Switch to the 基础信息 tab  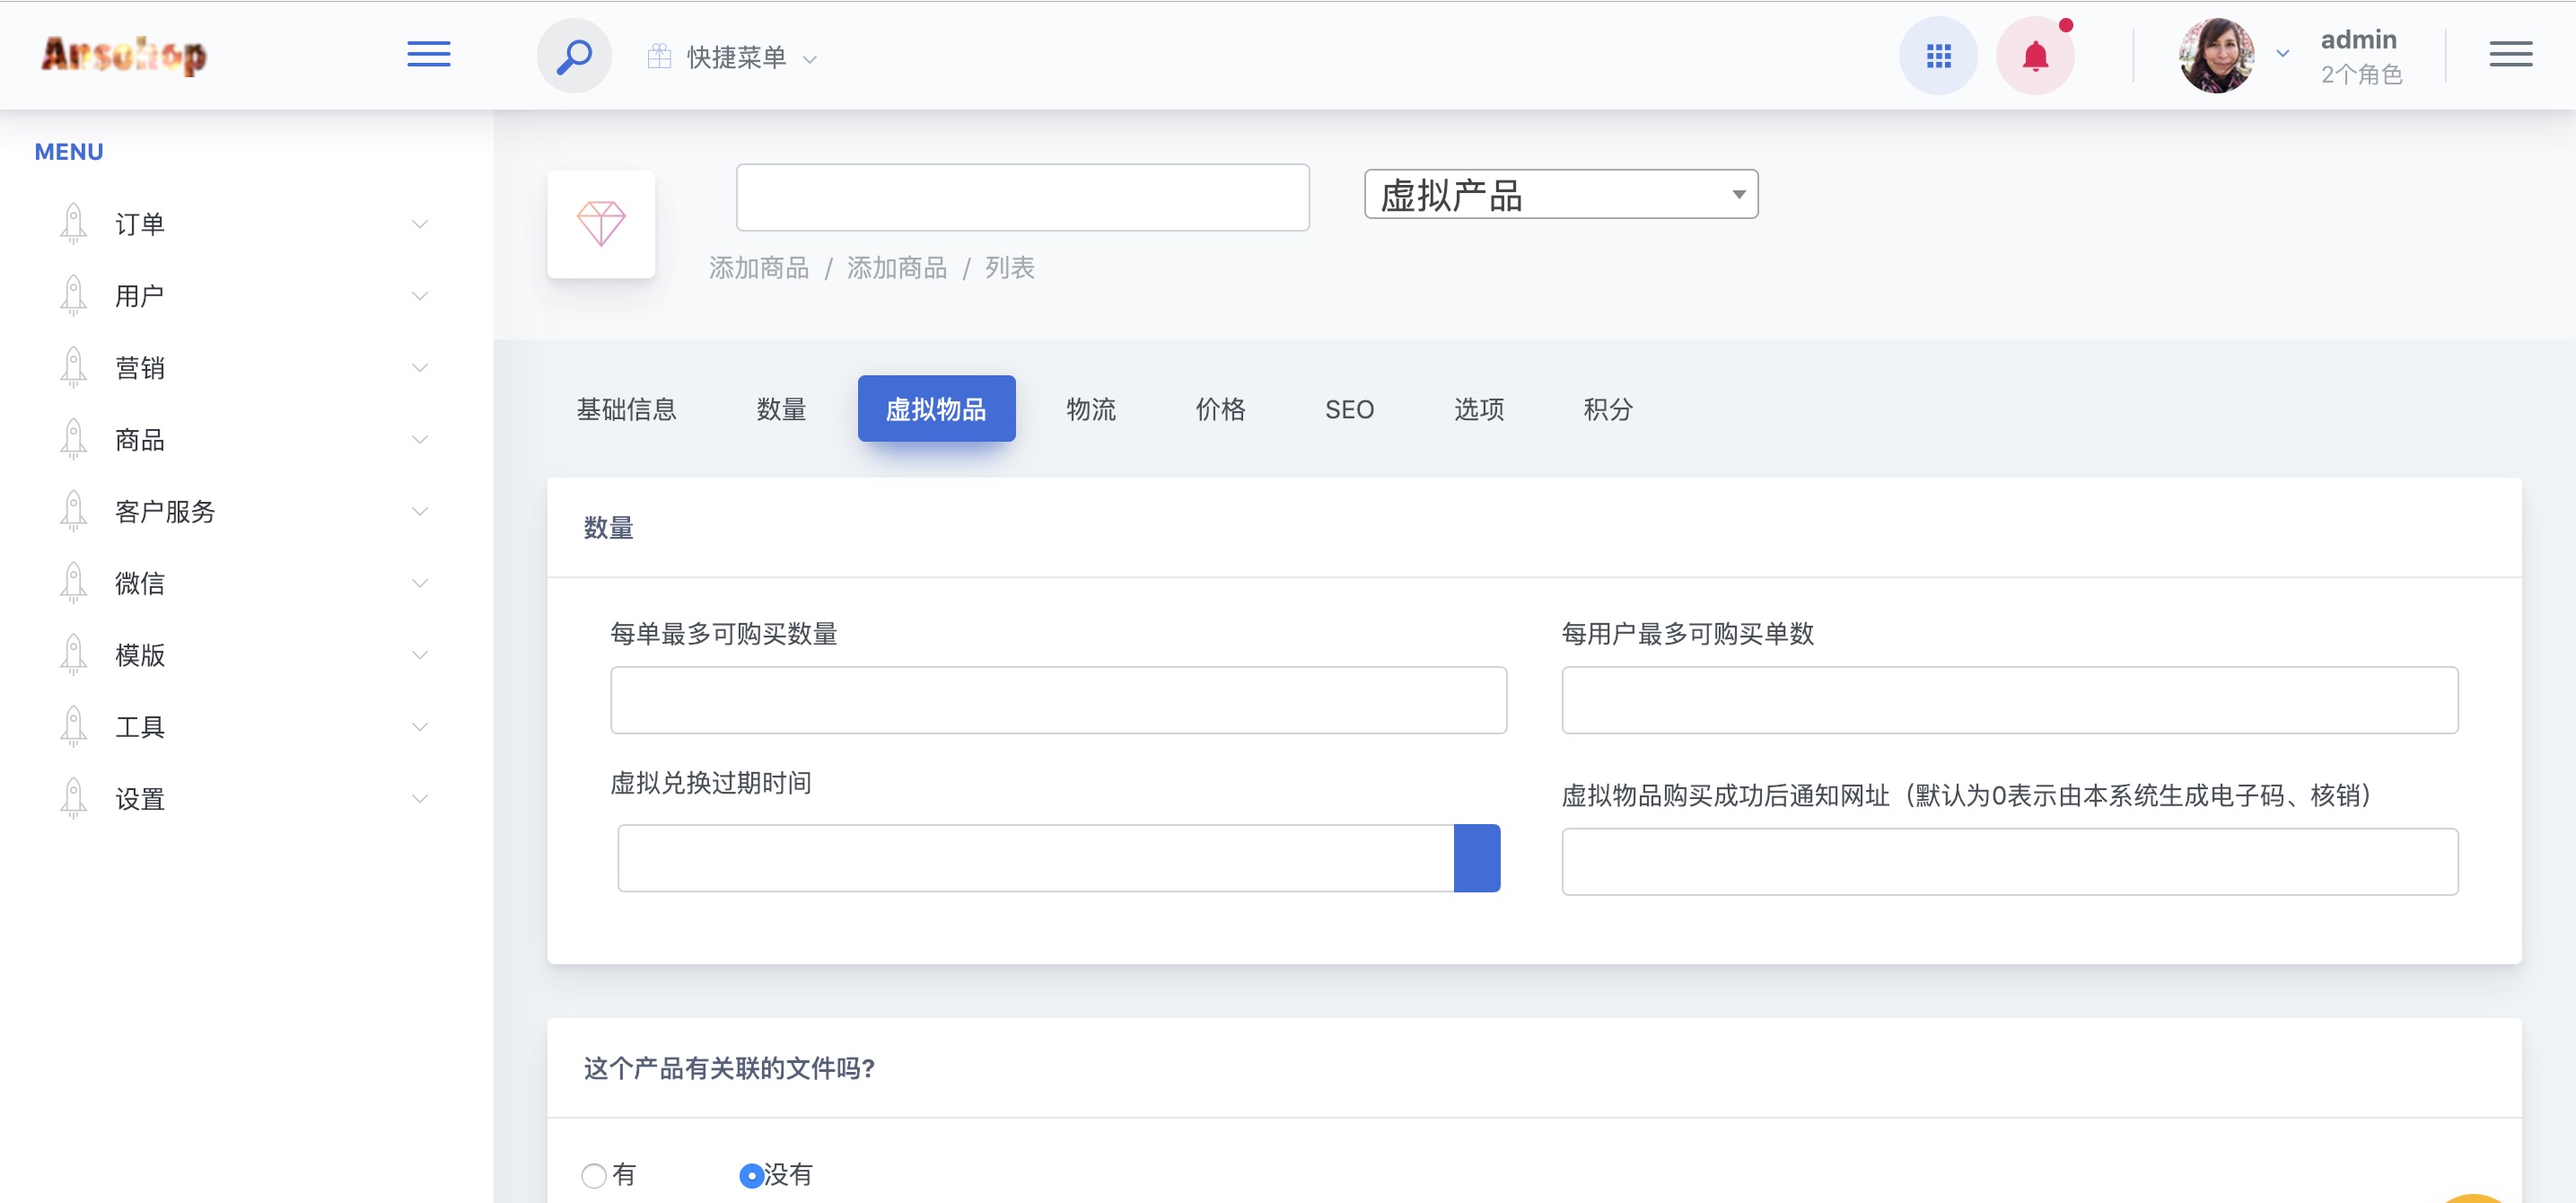coord(626,409)
